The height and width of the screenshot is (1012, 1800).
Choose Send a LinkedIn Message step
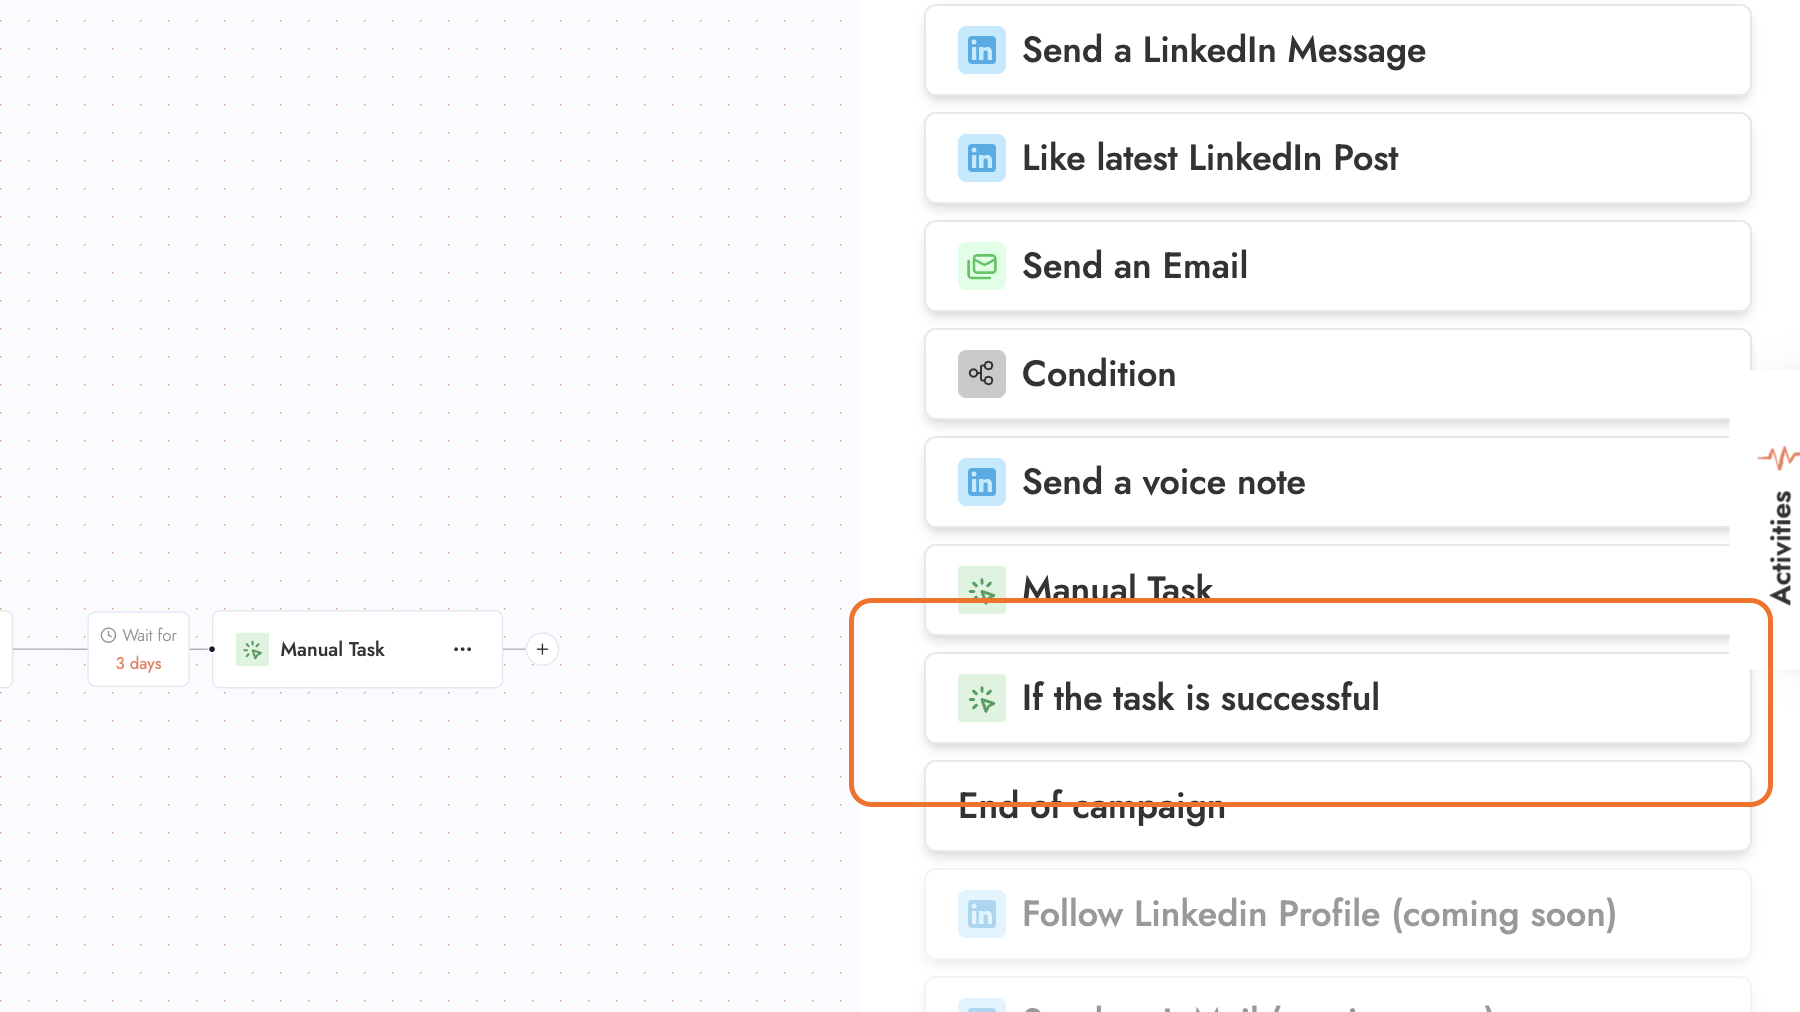click(x=1337, y=50)
